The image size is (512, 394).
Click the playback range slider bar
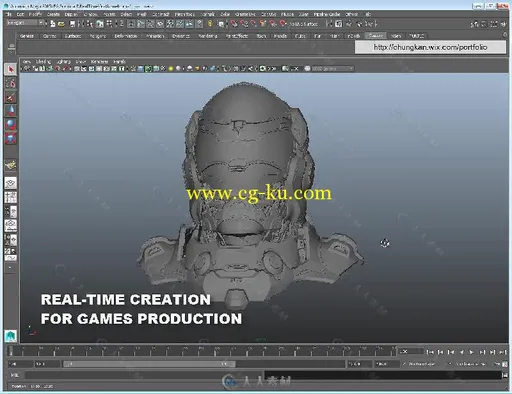click(x=149, y=364)
